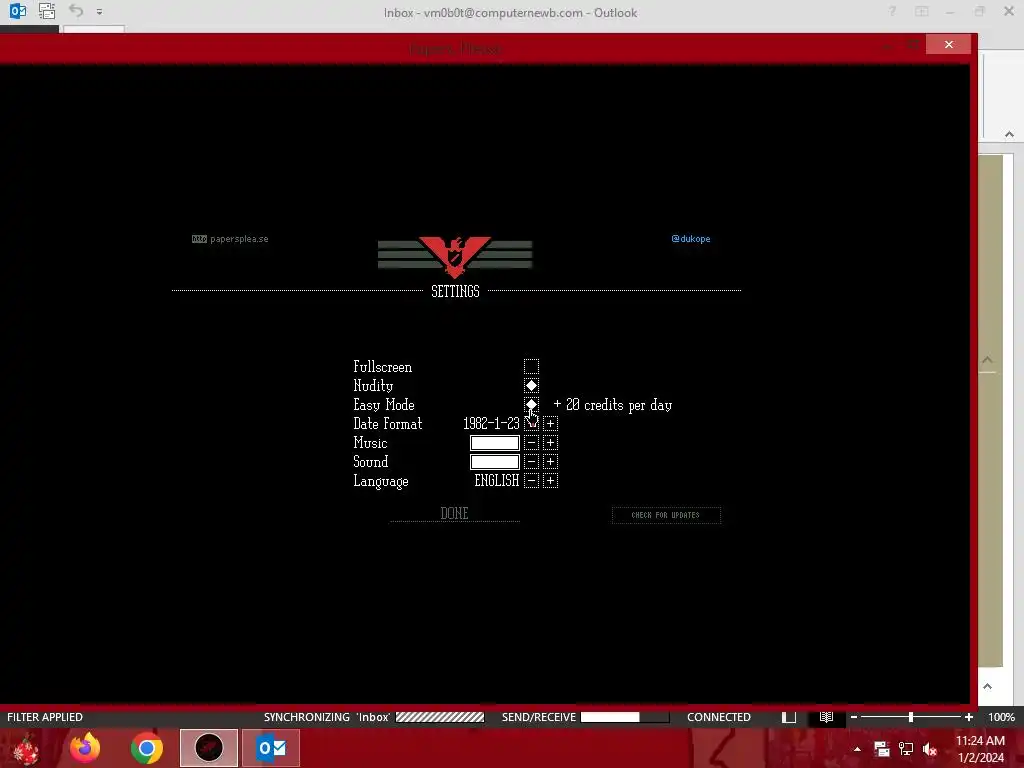The height and width of the screenshot is (768, 1024).
Task: Switch to previous Language using minus
Action: coord(531,481)
